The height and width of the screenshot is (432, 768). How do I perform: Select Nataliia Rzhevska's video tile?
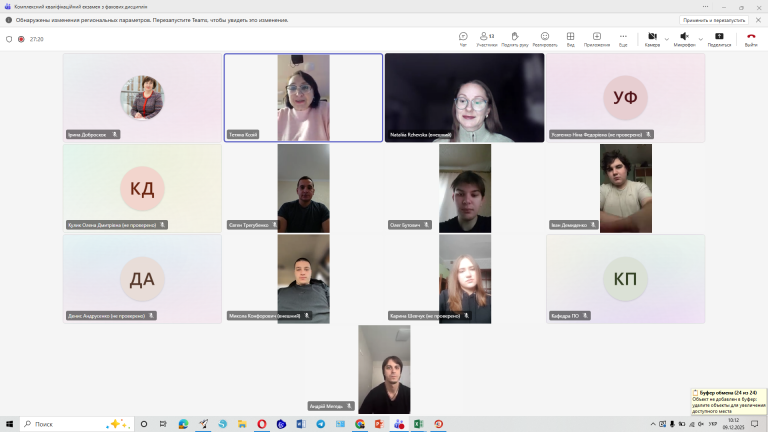click(464, 97)
